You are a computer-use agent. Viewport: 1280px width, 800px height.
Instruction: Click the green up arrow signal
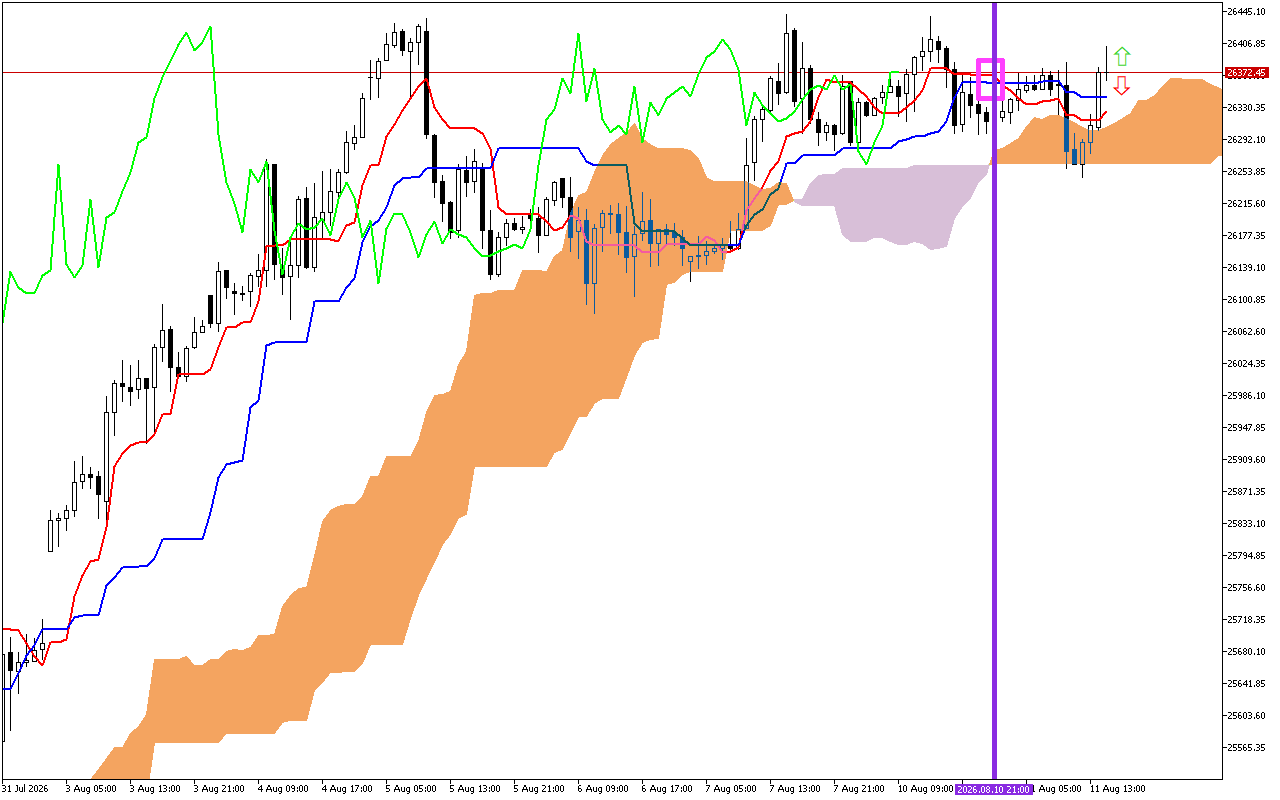1122,56
